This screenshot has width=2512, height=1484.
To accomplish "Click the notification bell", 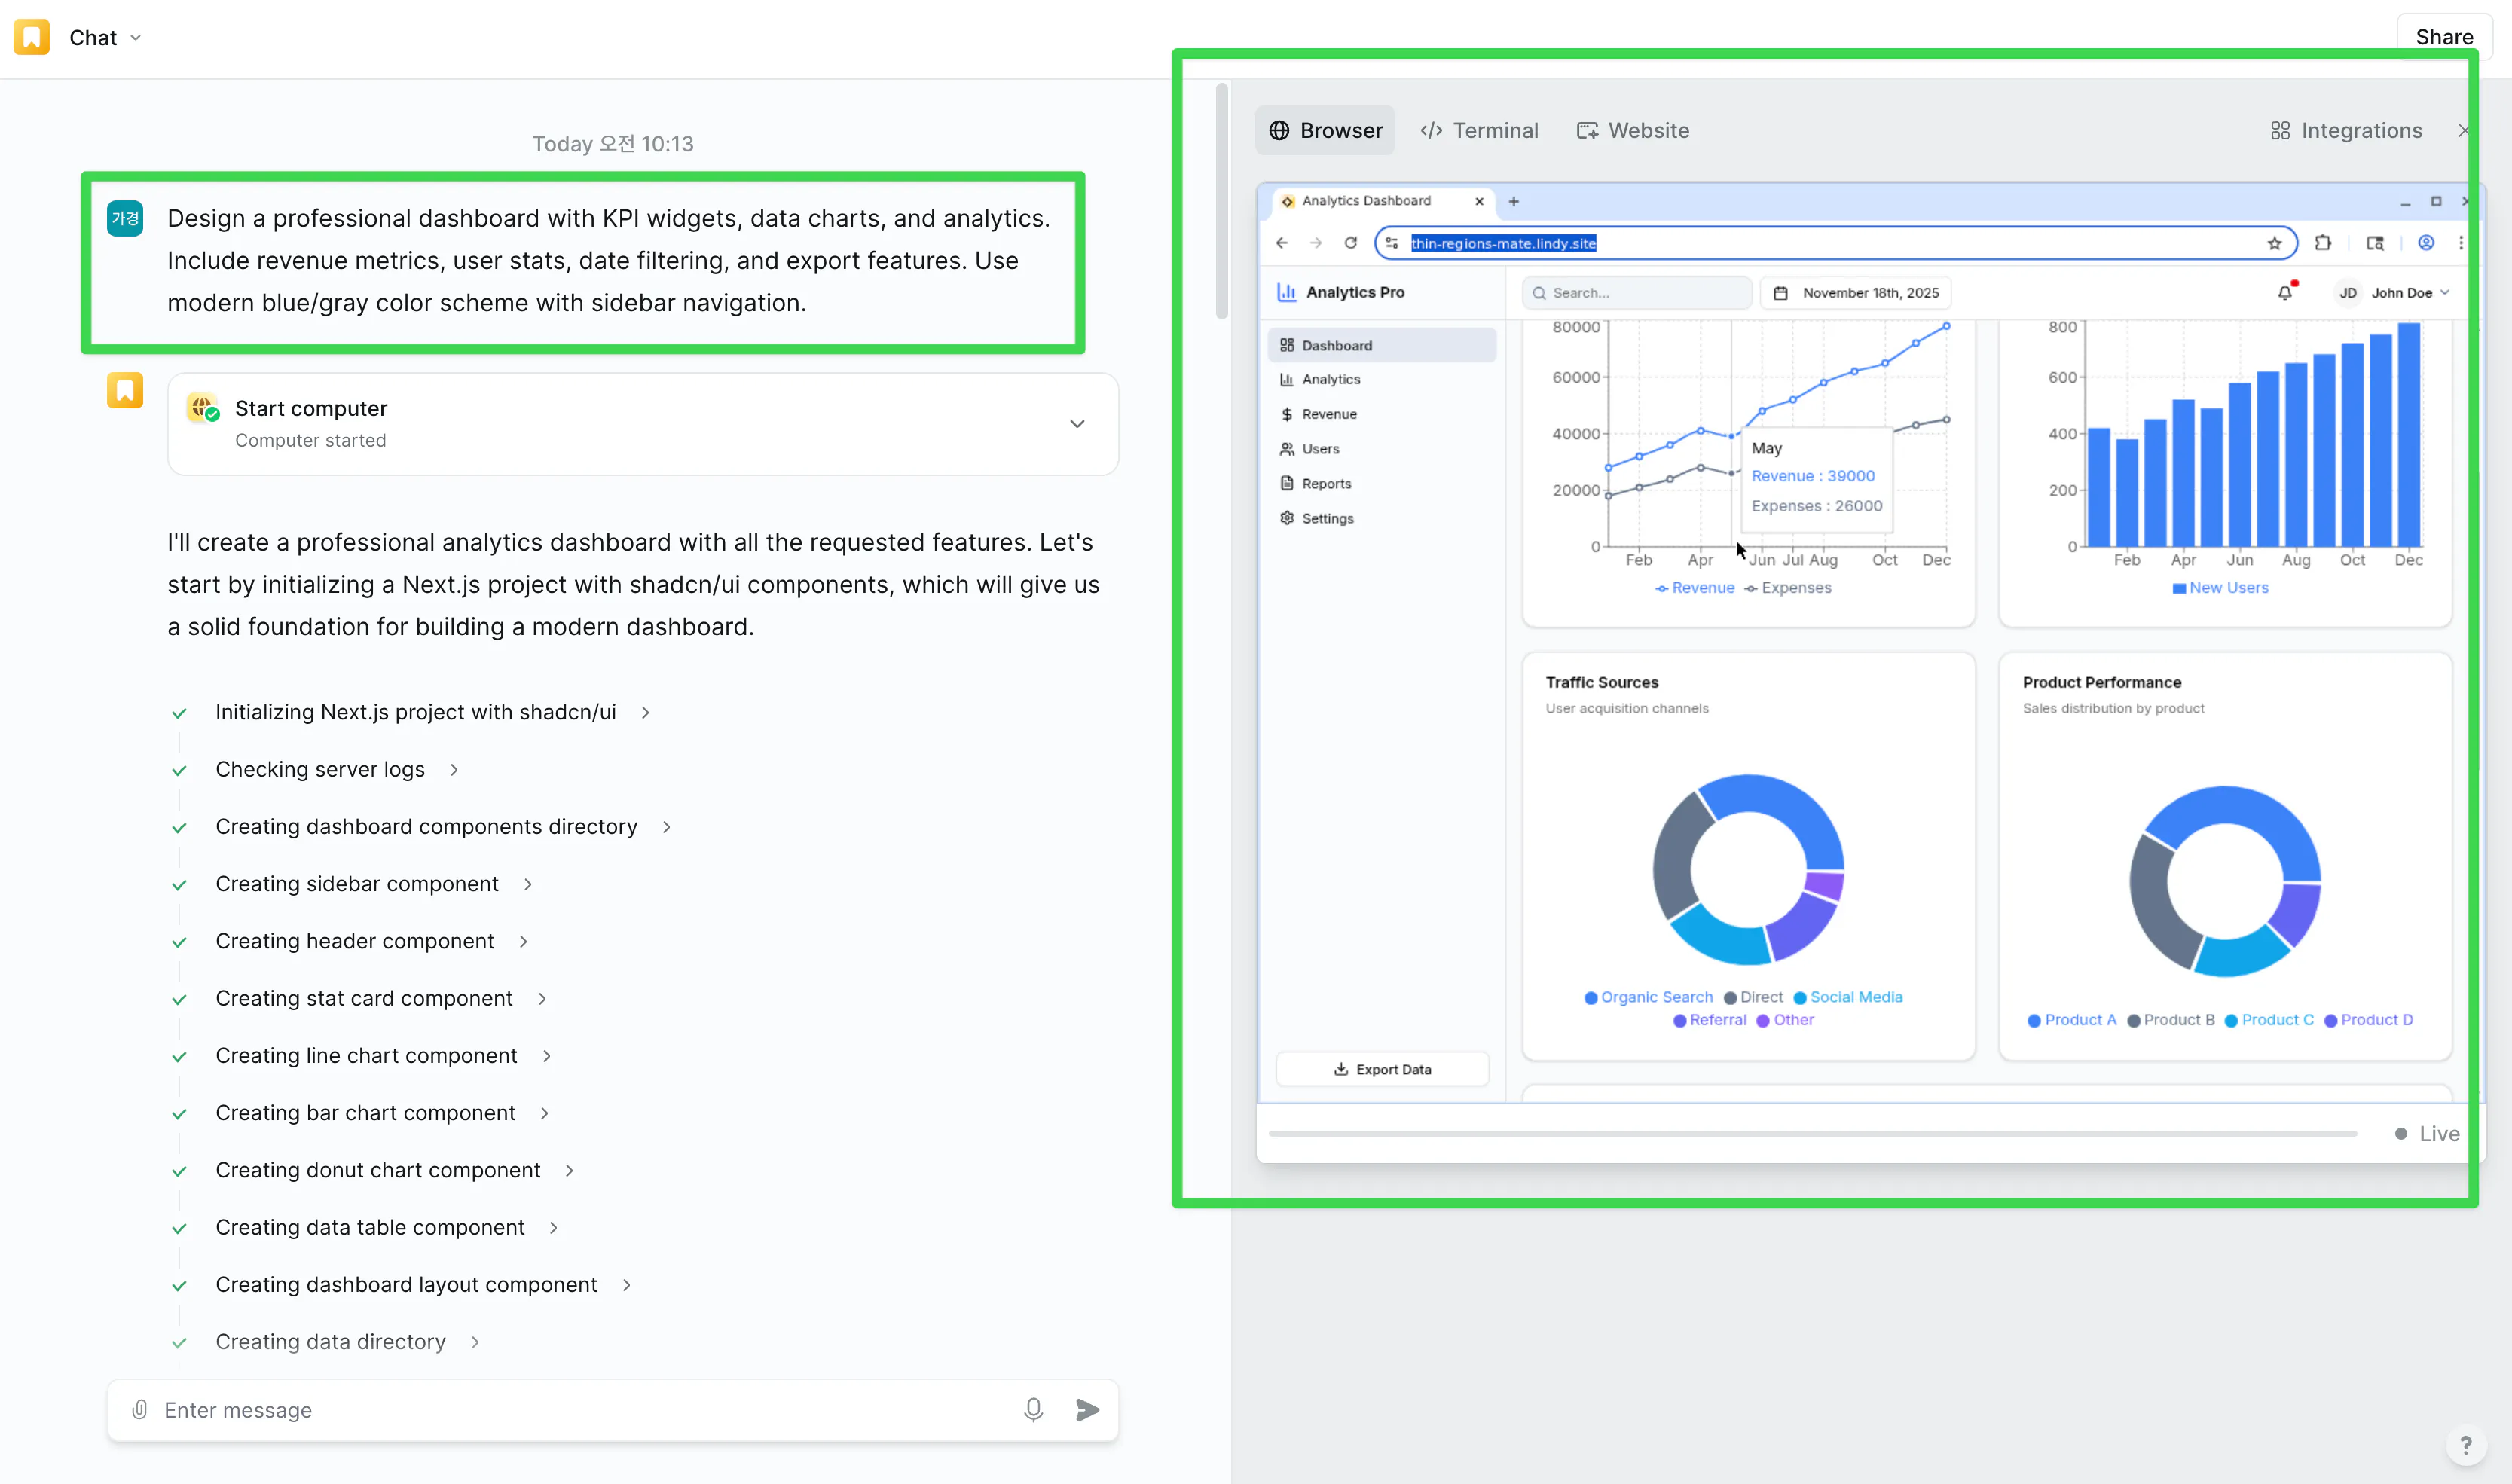I will point(2285,292).
